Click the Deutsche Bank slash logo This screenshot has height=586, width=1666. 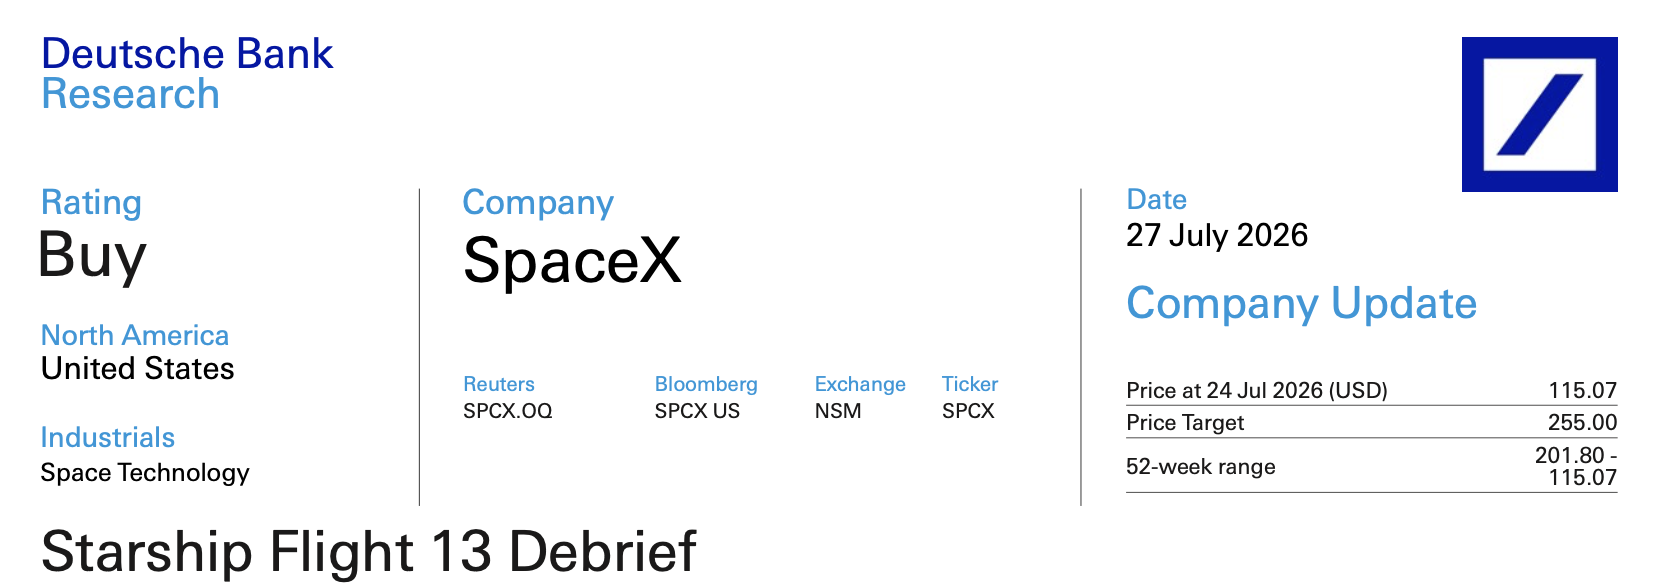[1539, 114]
